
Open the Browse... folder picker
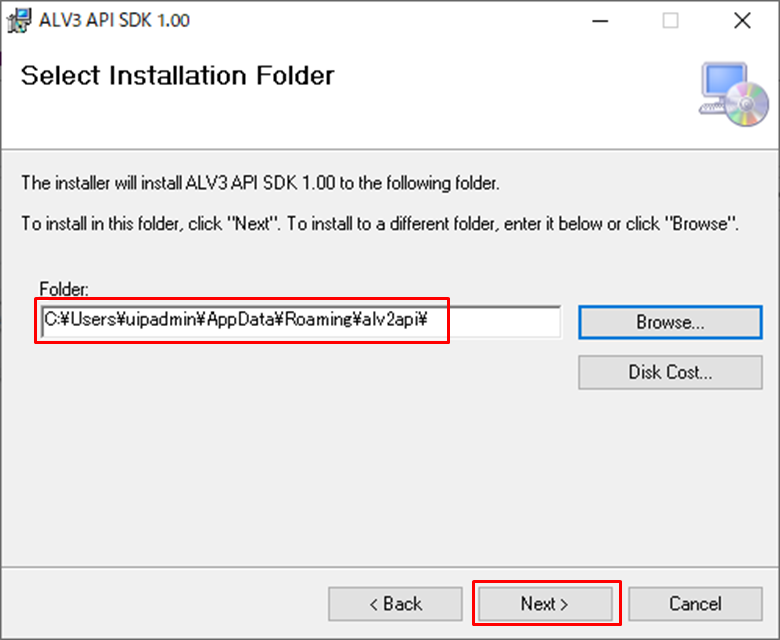pyautogui.click(x=670, y=322)
